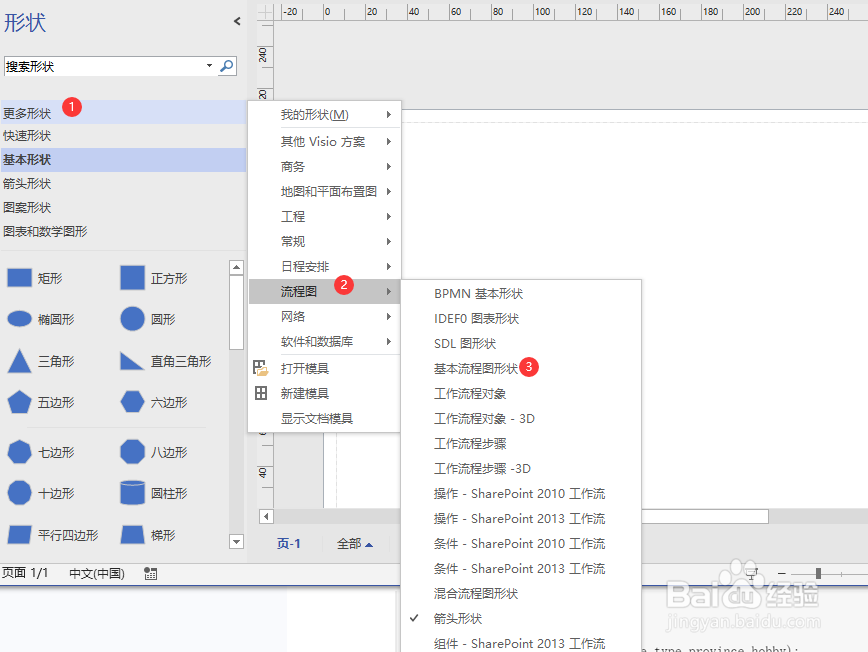Select IDEF0 图表形状 stencil

click(x=521, y=319)
